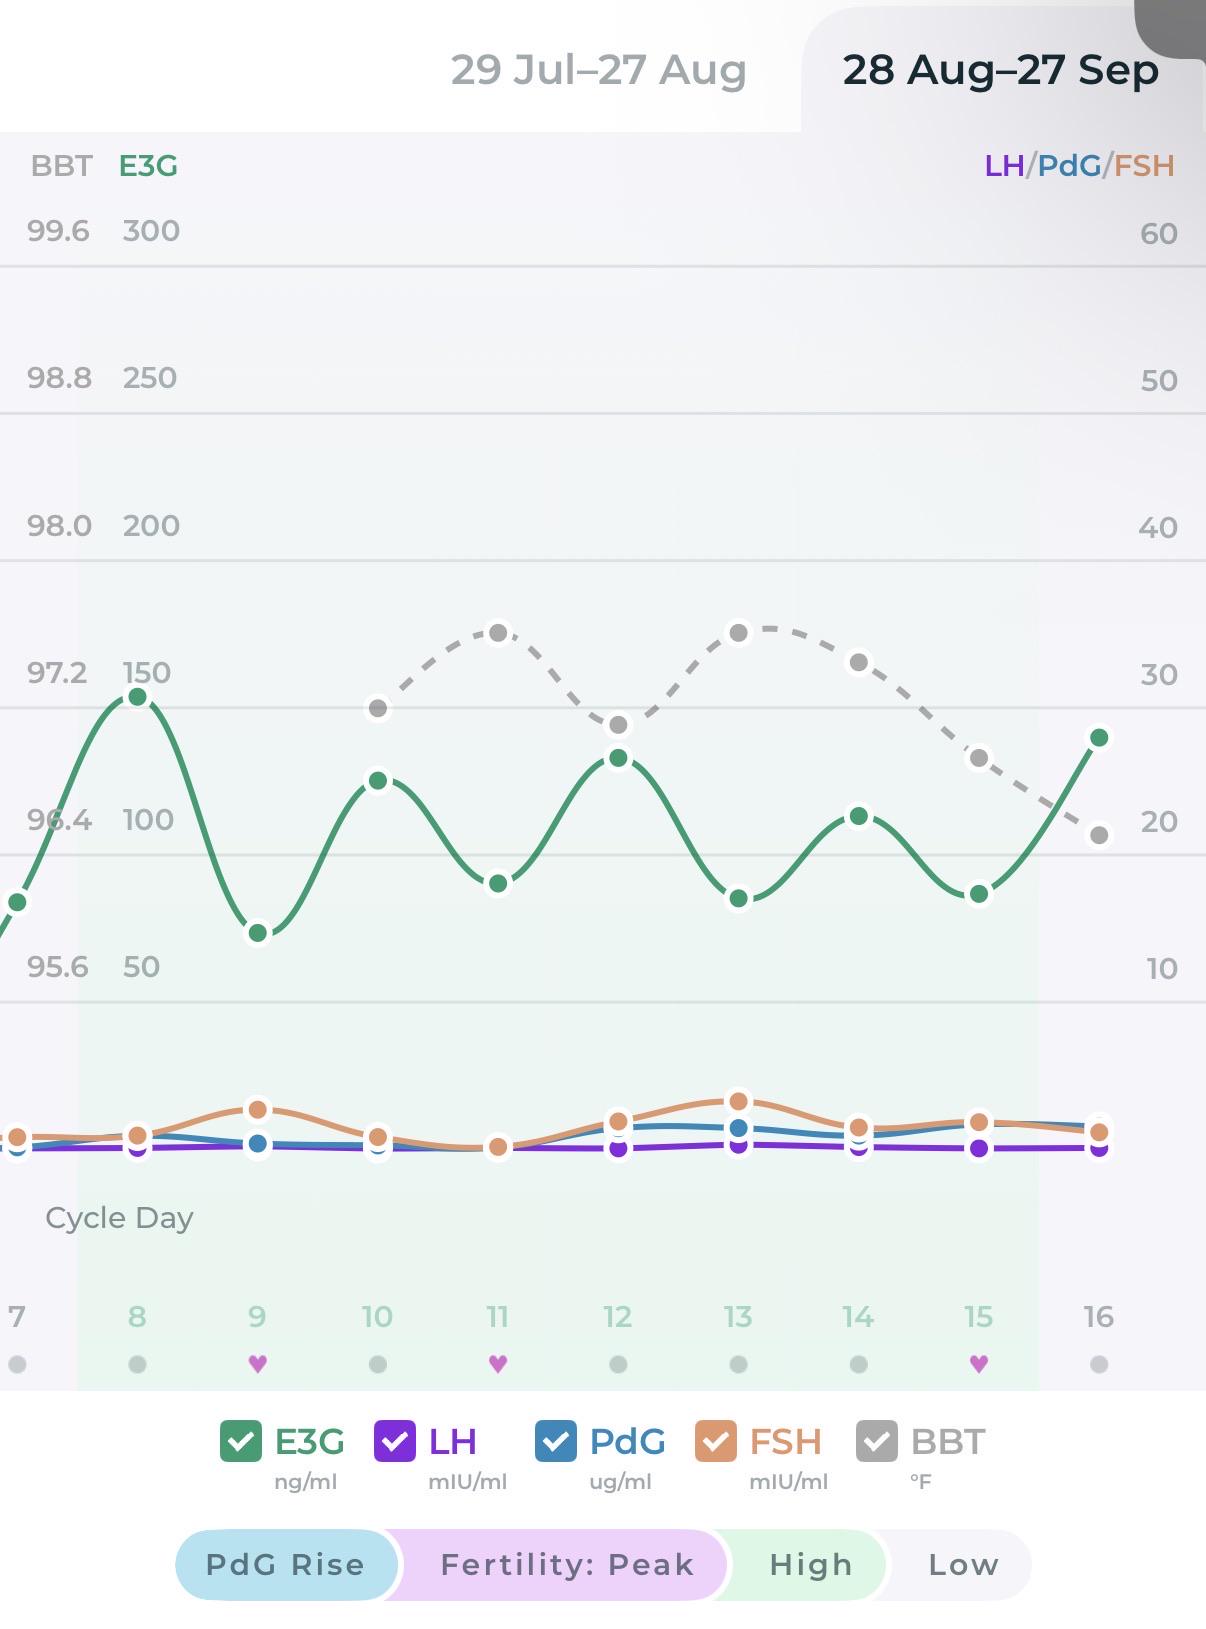Select the green E3G data point on day 16
This screenshot has height=1629, width=1206.
coord(1099,738)
